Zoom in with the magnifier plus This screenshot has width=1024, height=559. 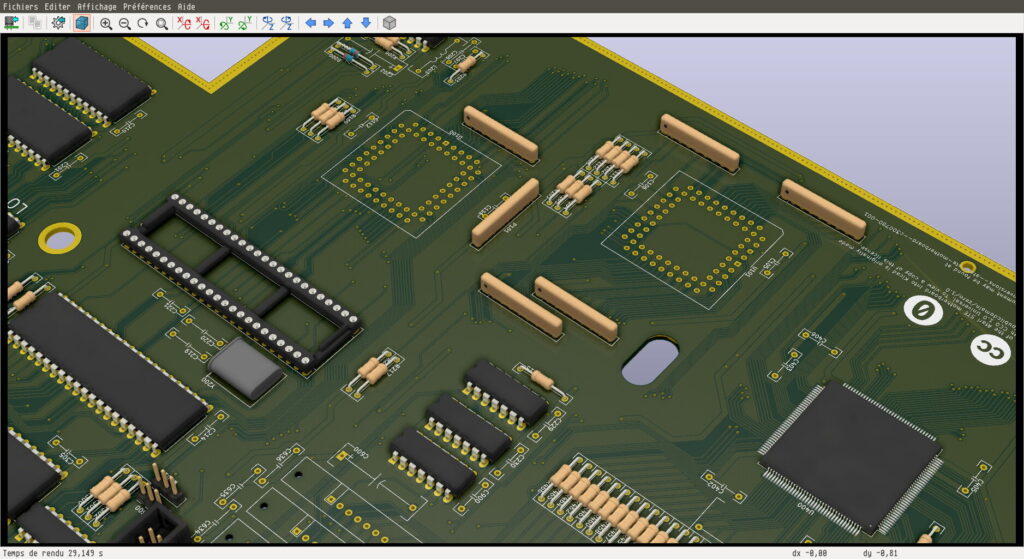tap(106, 24)
